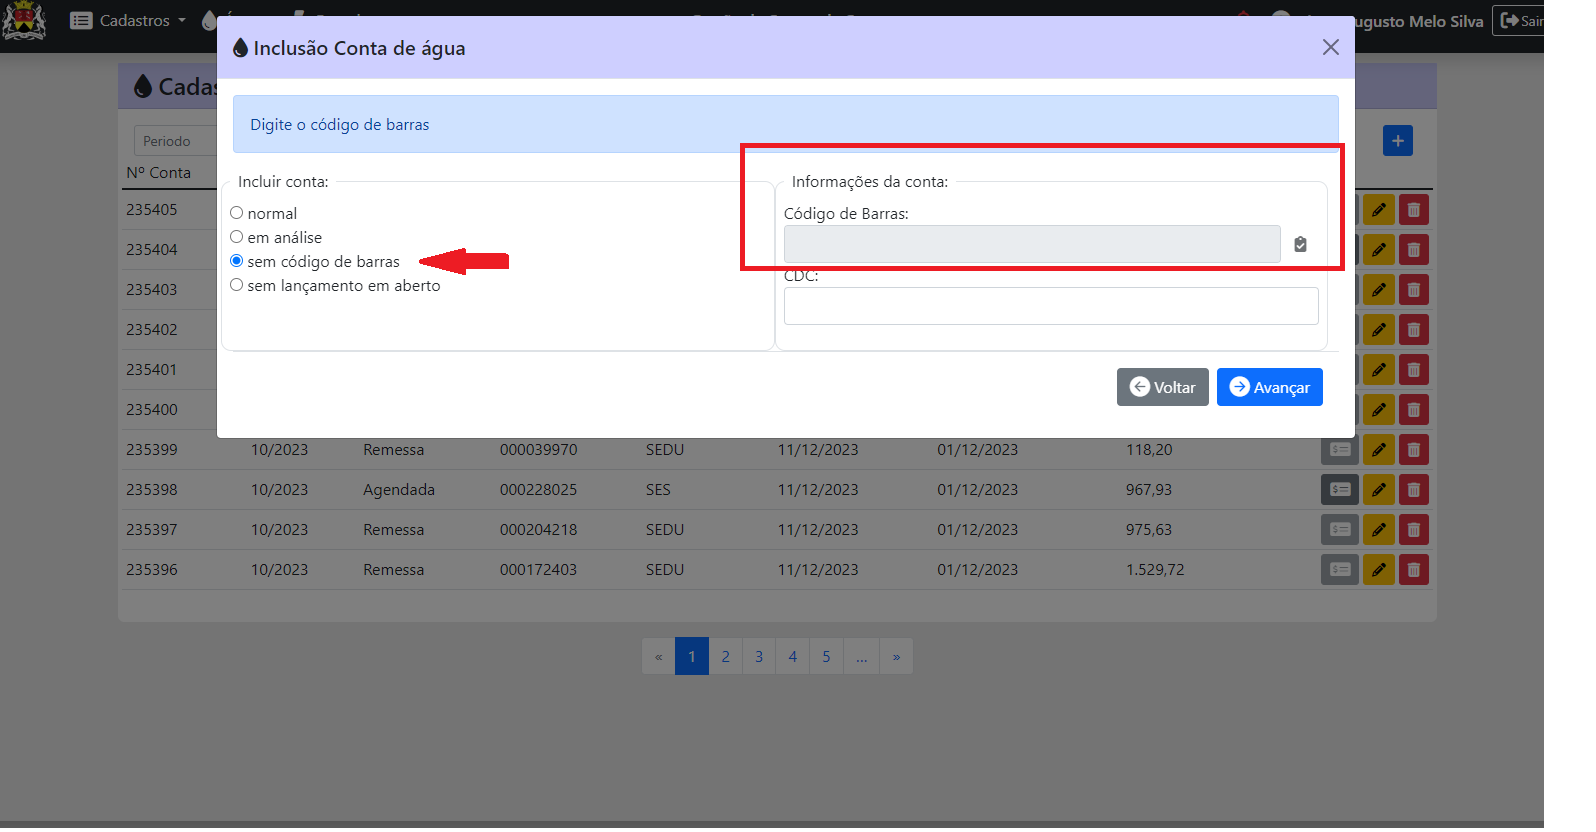
Task: Click the Avançar button
Action: click(x=1270, y=387)
